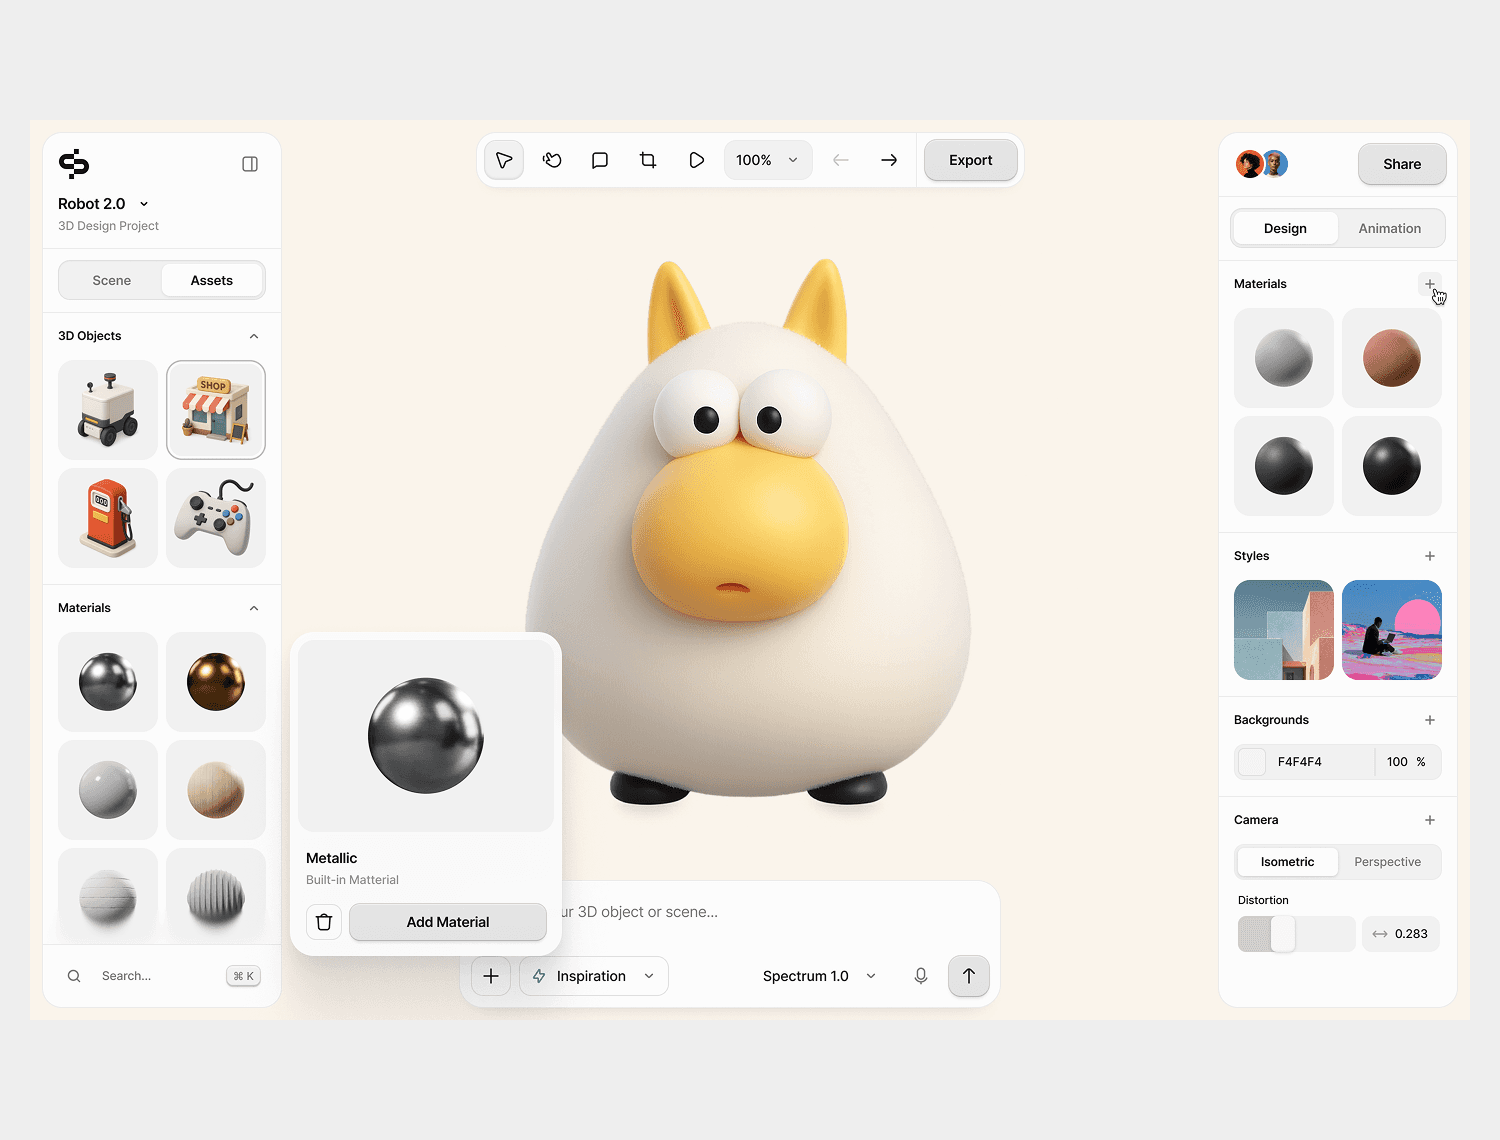1500x1140 pixels.
Task: Select the chrome metallic material sphere
Action: [108, 682]
